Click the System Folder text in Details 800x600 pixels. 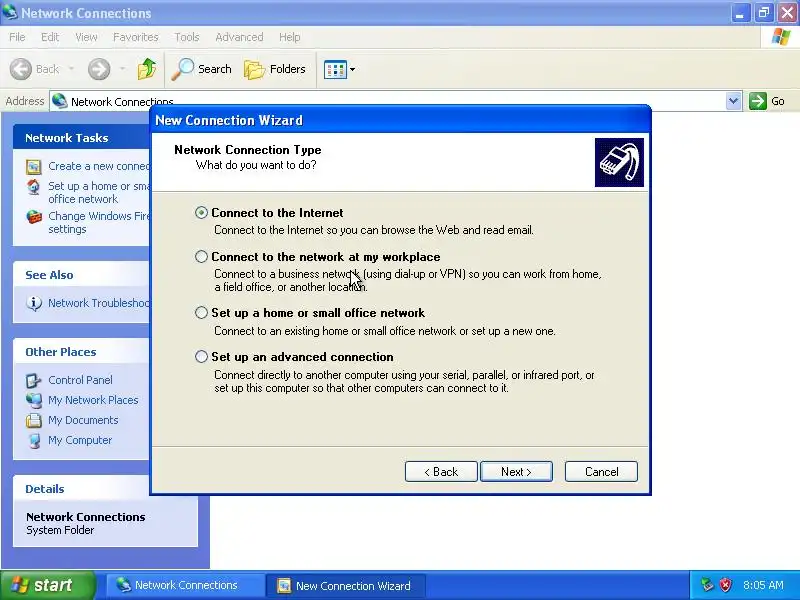click(60, 530)
